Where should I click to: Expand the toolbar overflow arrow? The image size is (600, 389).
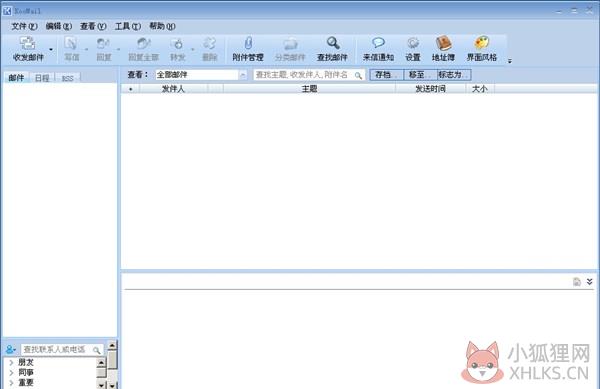[510, 61]
